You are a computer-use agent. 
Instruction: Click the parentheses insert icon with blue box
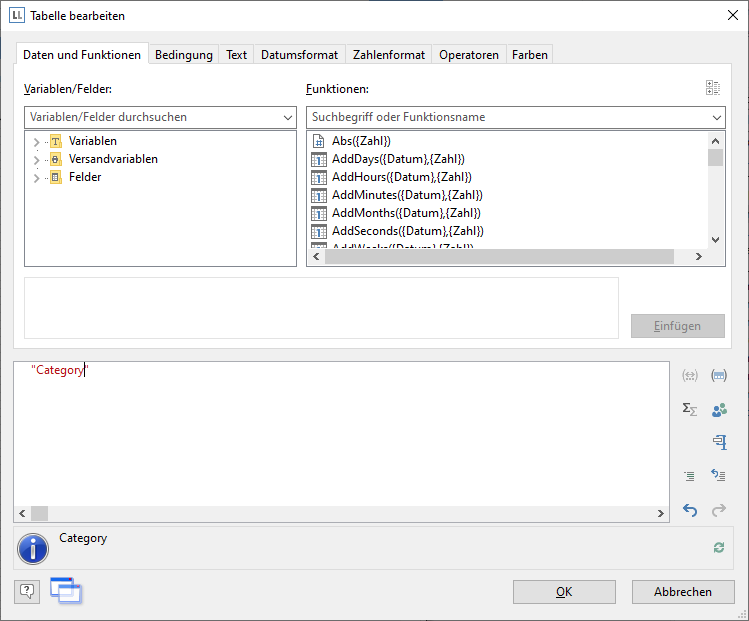point(718,376)
